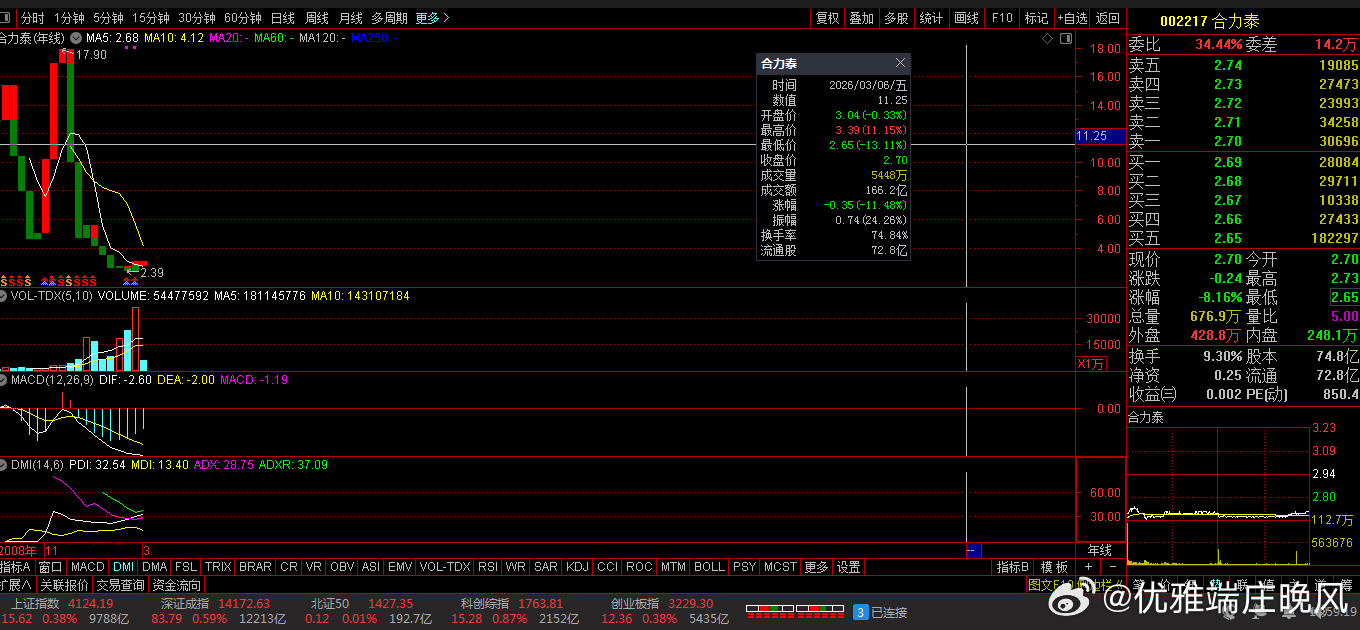Expand the 更多 periods menu at top
Screen dimensions: 1360x630
click(432, 18)
